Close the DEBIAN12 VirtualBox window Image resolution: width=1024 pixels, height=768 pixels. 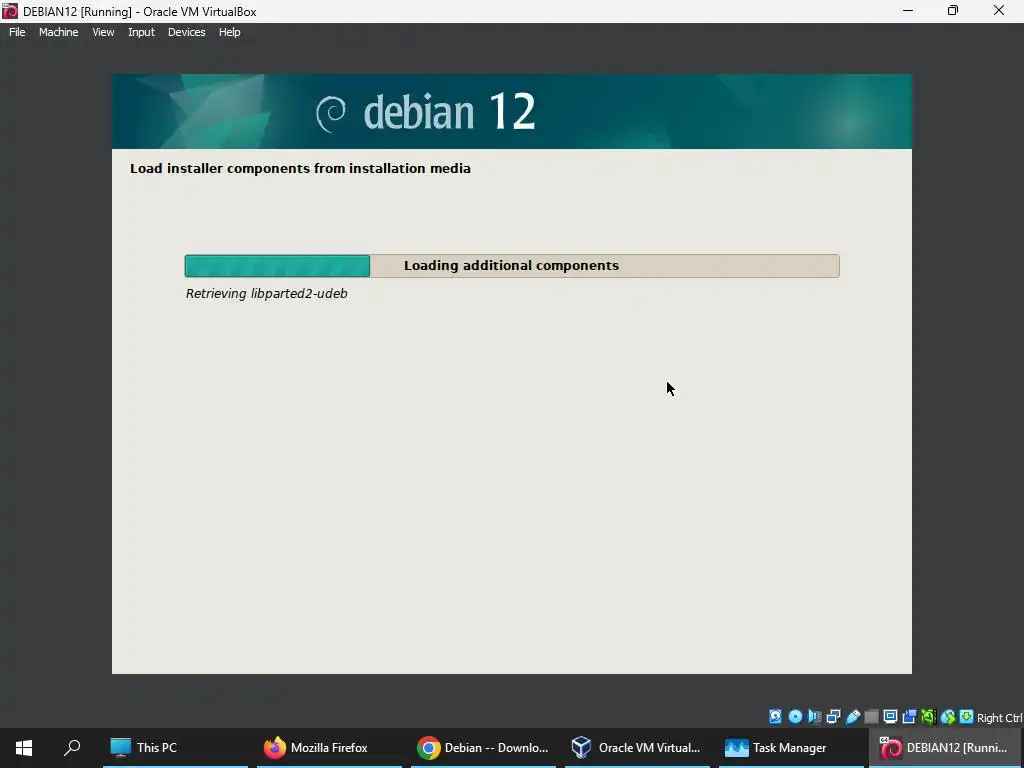coord(999,11)
